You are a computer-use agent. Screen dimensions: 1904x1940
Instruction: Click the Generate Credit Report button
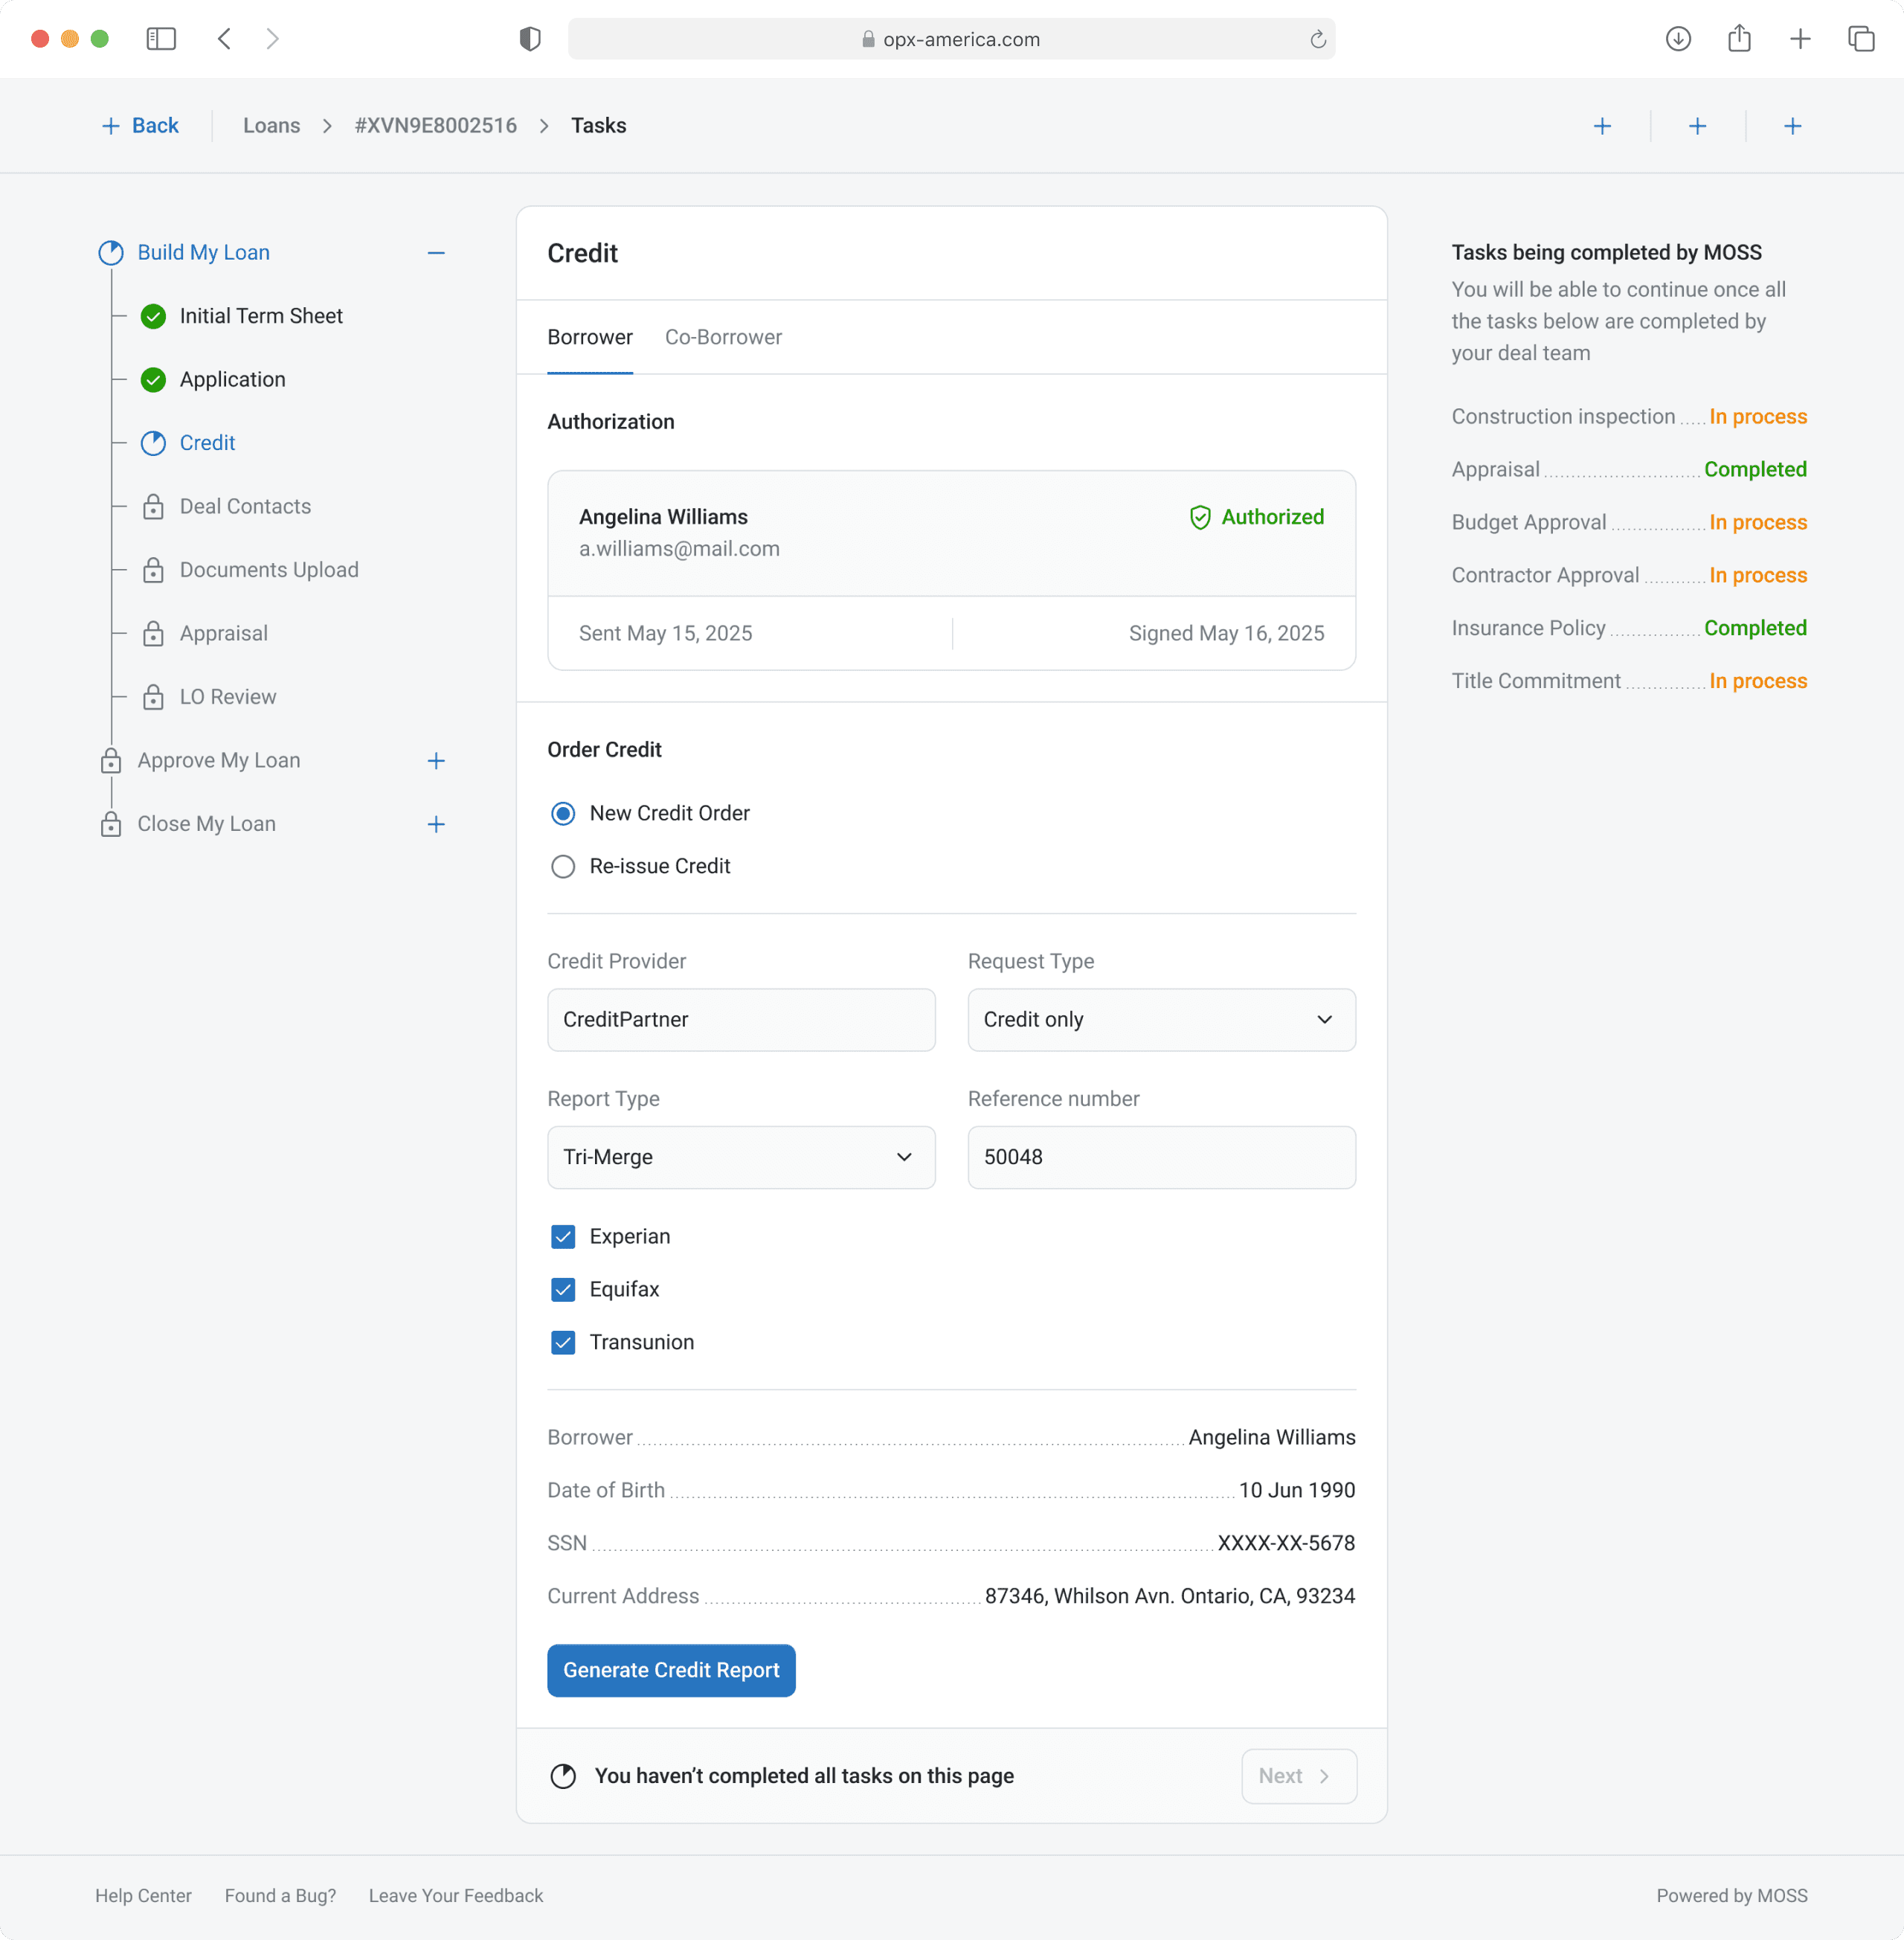(x=671, y=1671)
